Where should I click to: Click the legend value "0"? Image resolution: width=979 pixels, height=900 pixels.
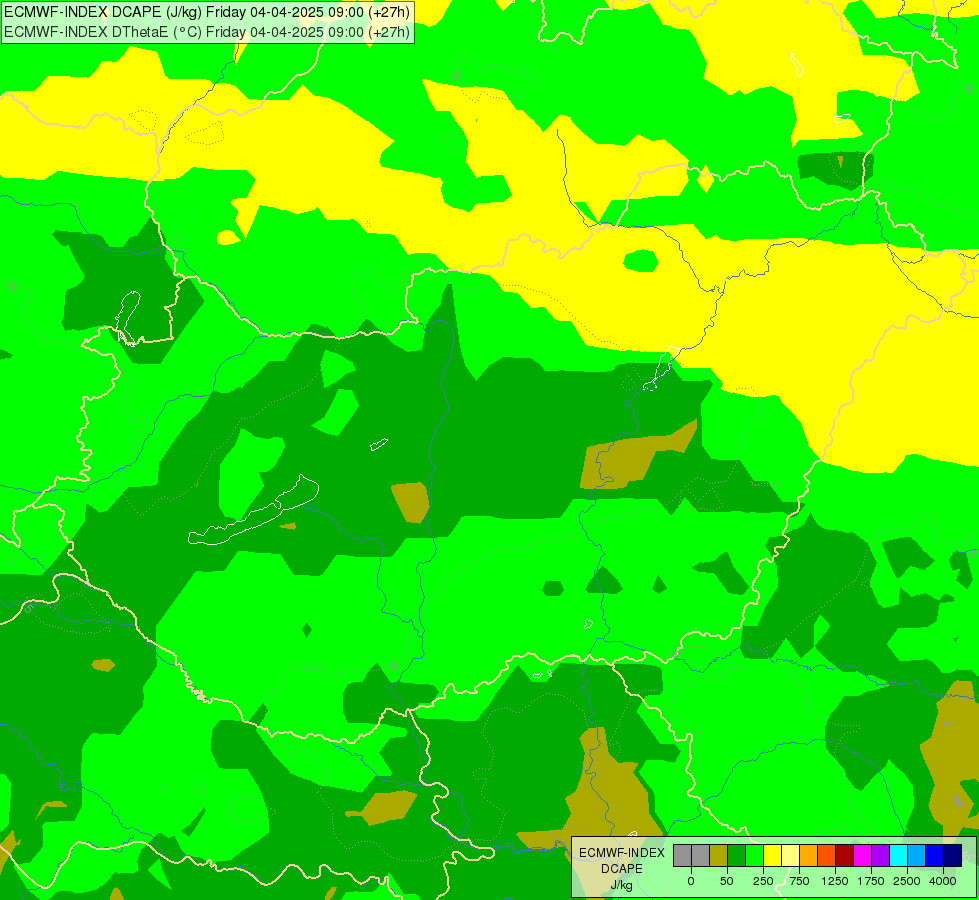pos(691,881)
